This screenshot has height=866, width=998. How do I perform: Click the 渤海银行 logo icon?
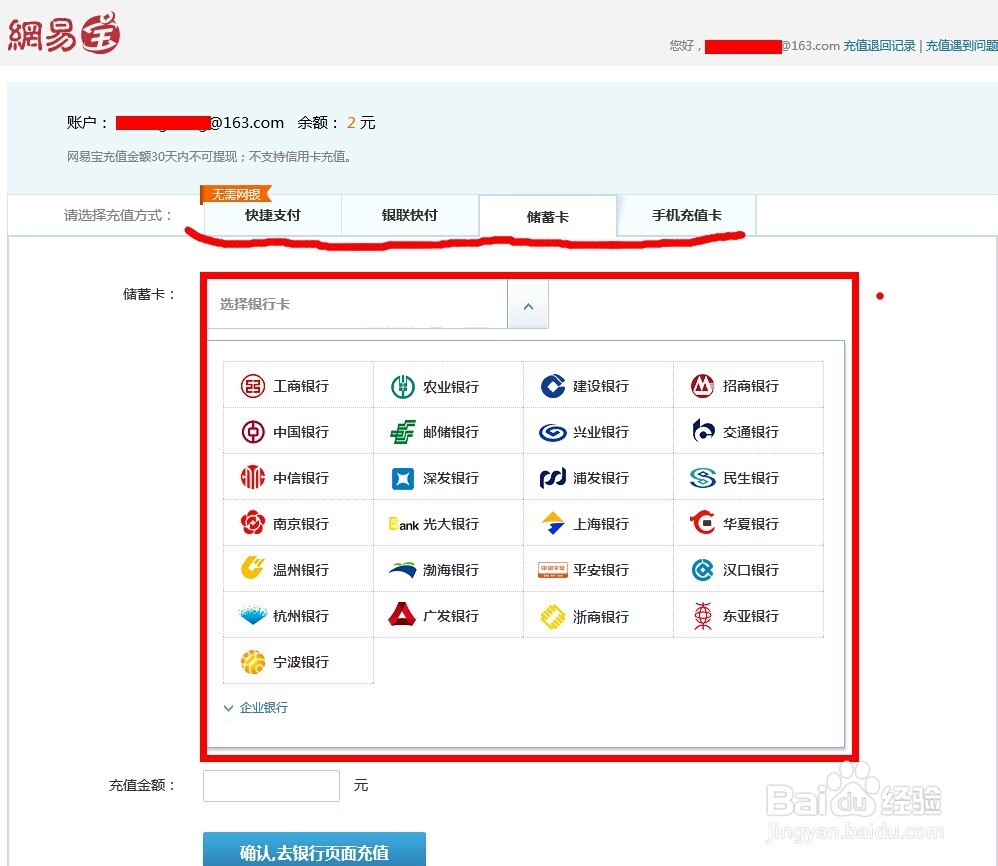[403, 570]
